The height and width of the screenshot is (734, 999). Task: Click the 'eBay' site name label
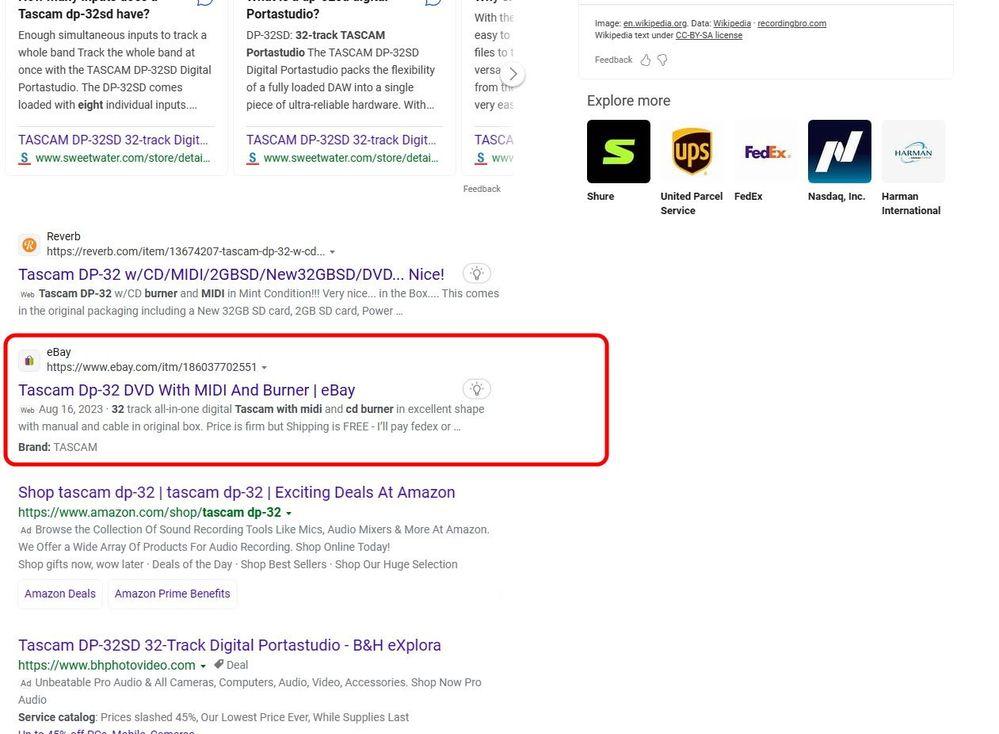(59, 352)
